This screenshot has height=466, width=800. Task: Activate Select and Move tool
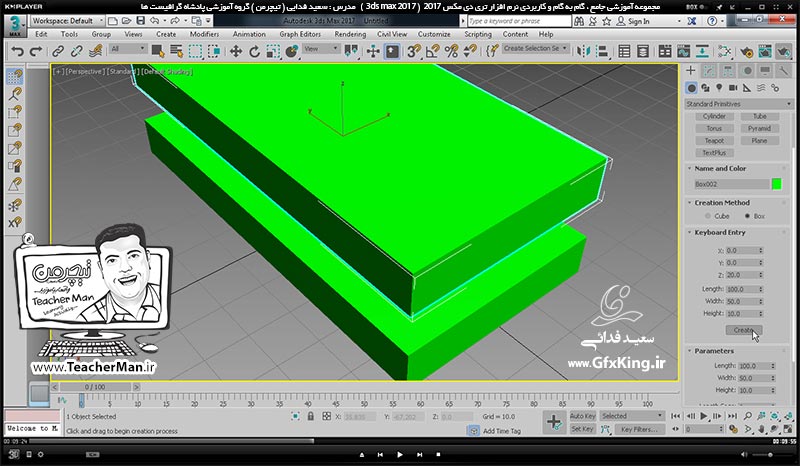[x=236, y=51]
